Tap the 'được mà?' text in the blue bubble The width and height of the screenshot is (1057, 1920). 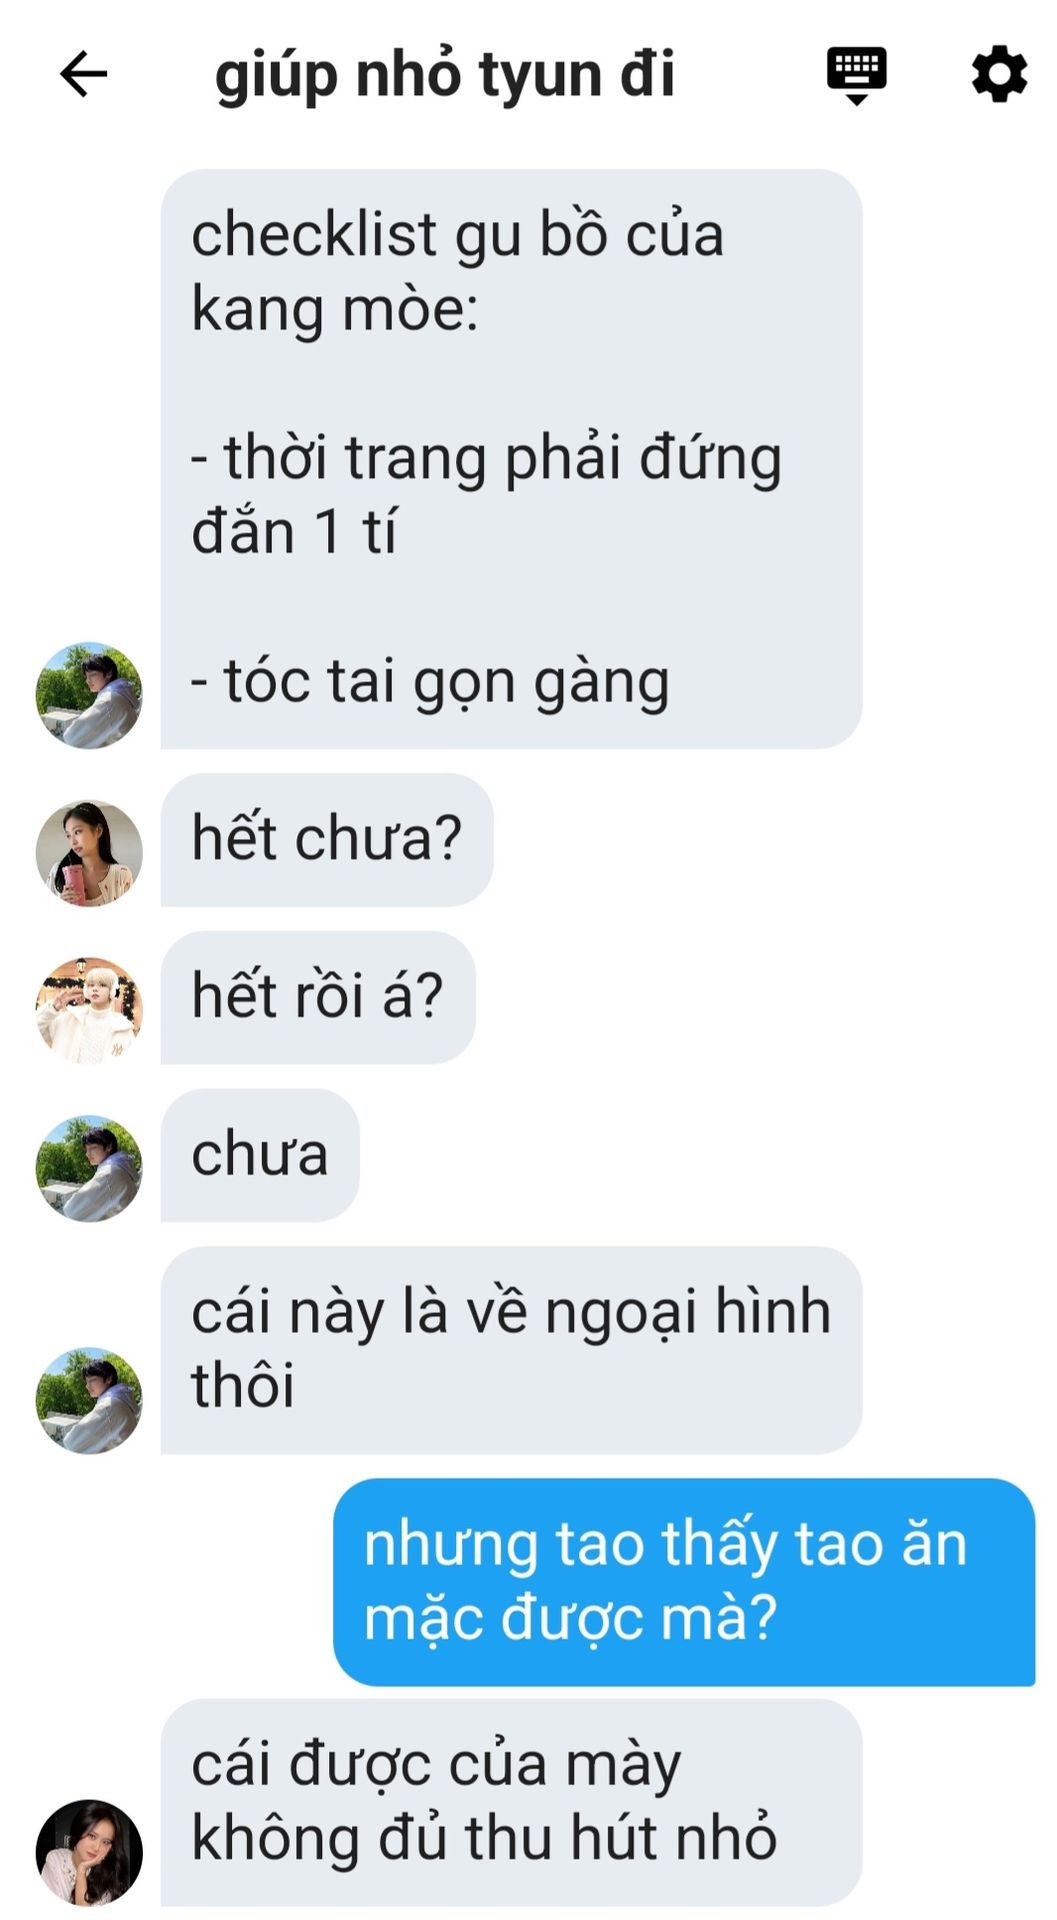click(639, 1618)
